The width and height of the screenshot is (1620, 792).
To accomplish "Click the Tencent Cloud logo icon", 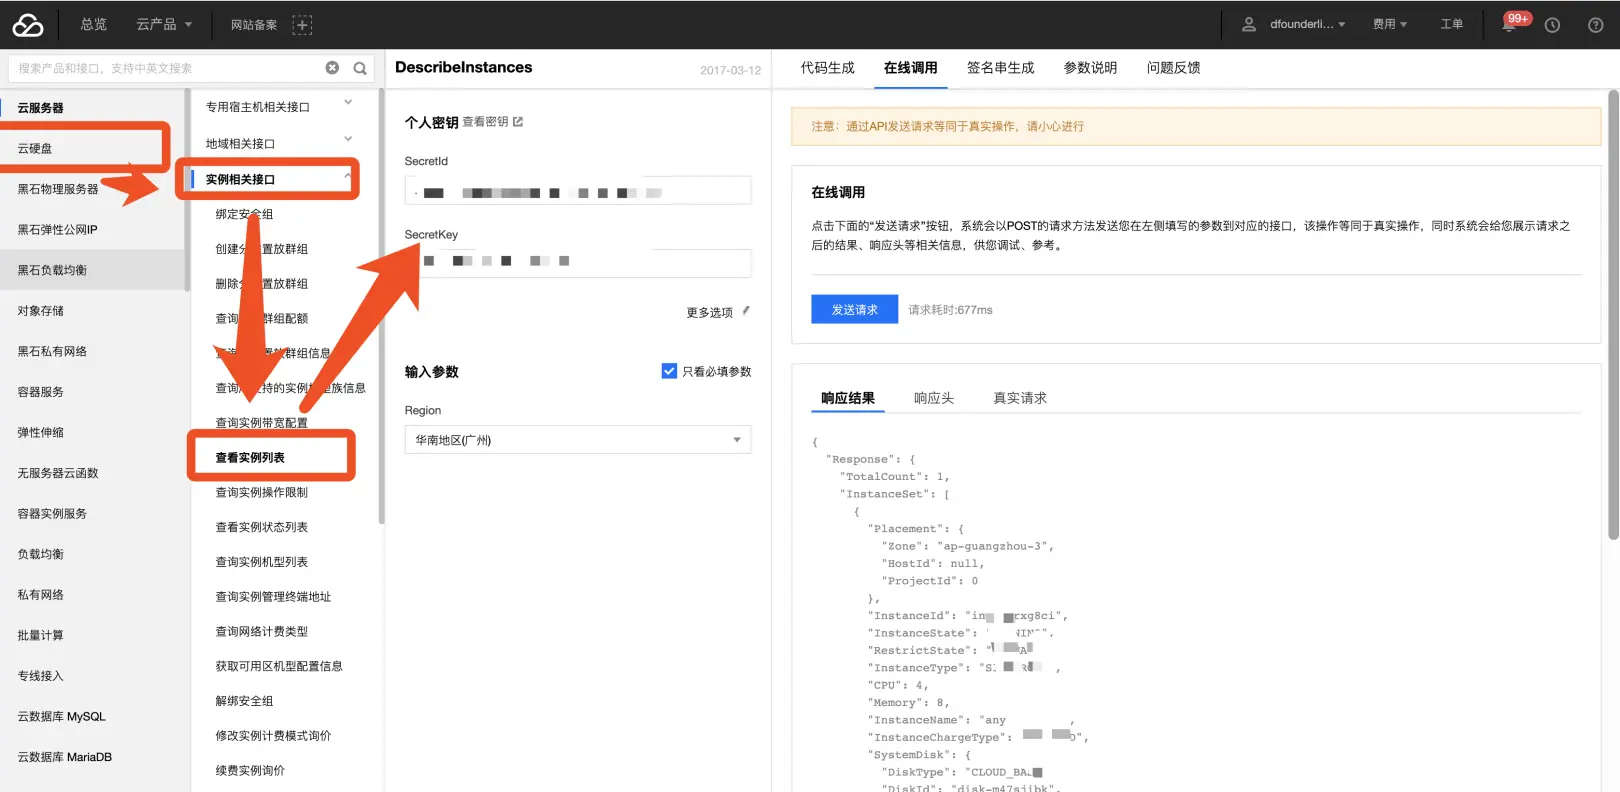I will point(28,25).
